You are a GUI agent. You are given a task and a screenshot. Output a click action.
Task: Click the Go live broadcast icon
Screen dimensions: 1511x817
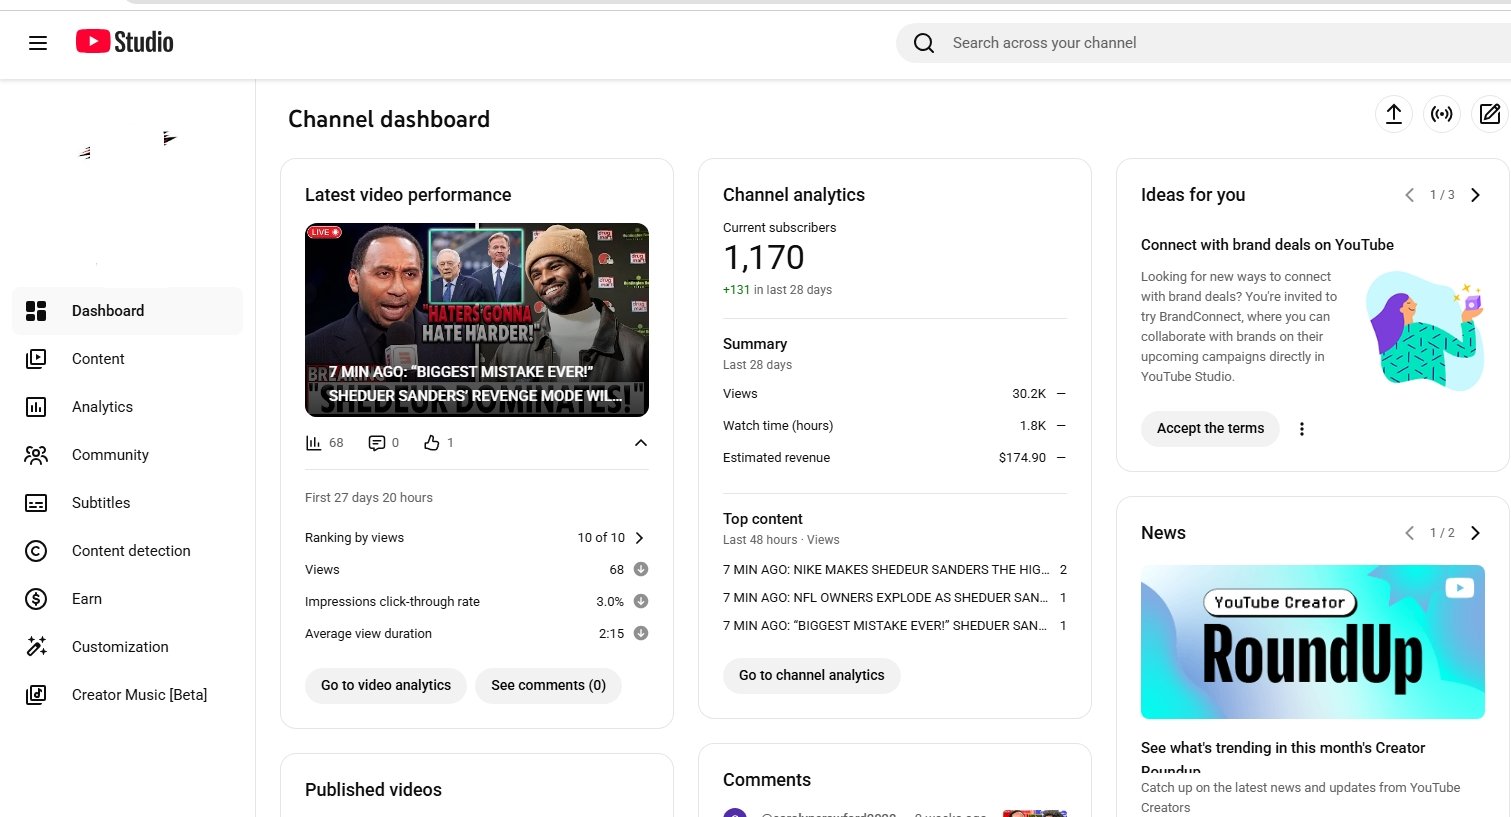pyautogui.click(x=1441, y=114)
